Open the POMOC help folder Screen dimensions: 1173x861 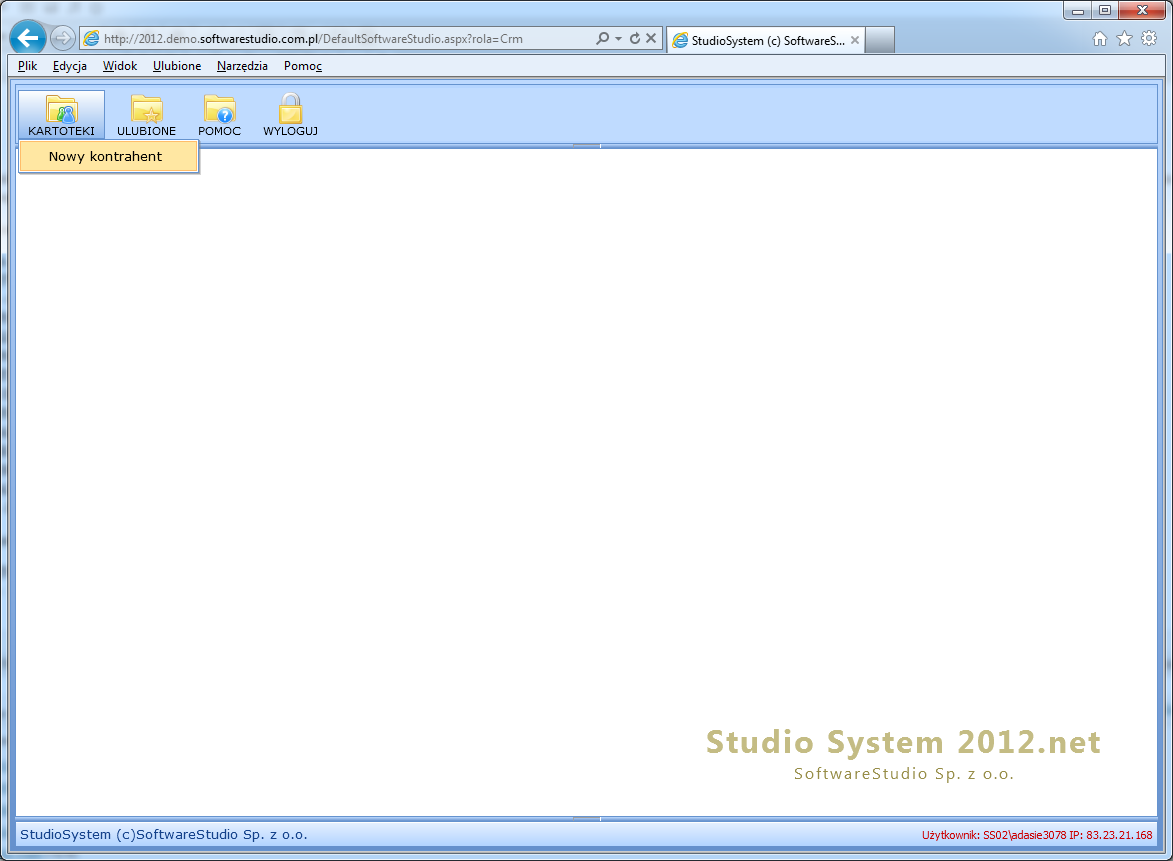point(219,114)
